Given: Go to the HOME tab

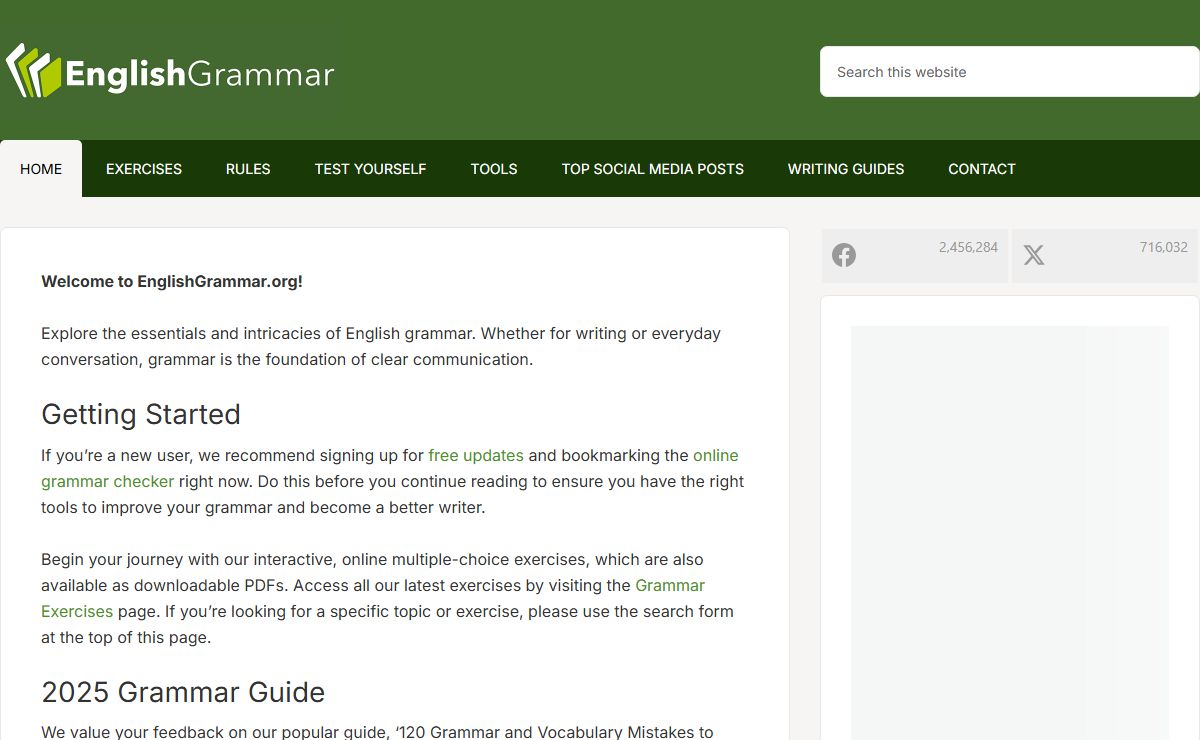Looking at the screenshot, I should pyautogui.click(x=41, y=169).
